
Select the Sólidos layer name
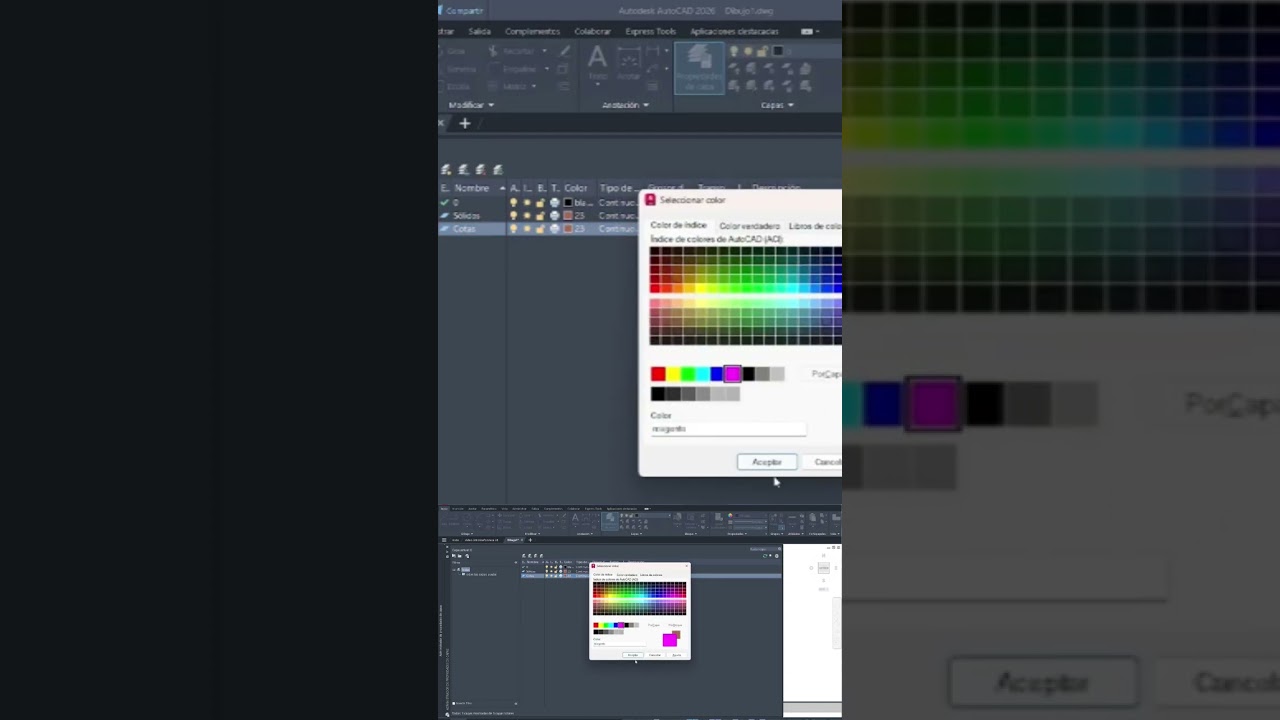[x=467, y=215]
